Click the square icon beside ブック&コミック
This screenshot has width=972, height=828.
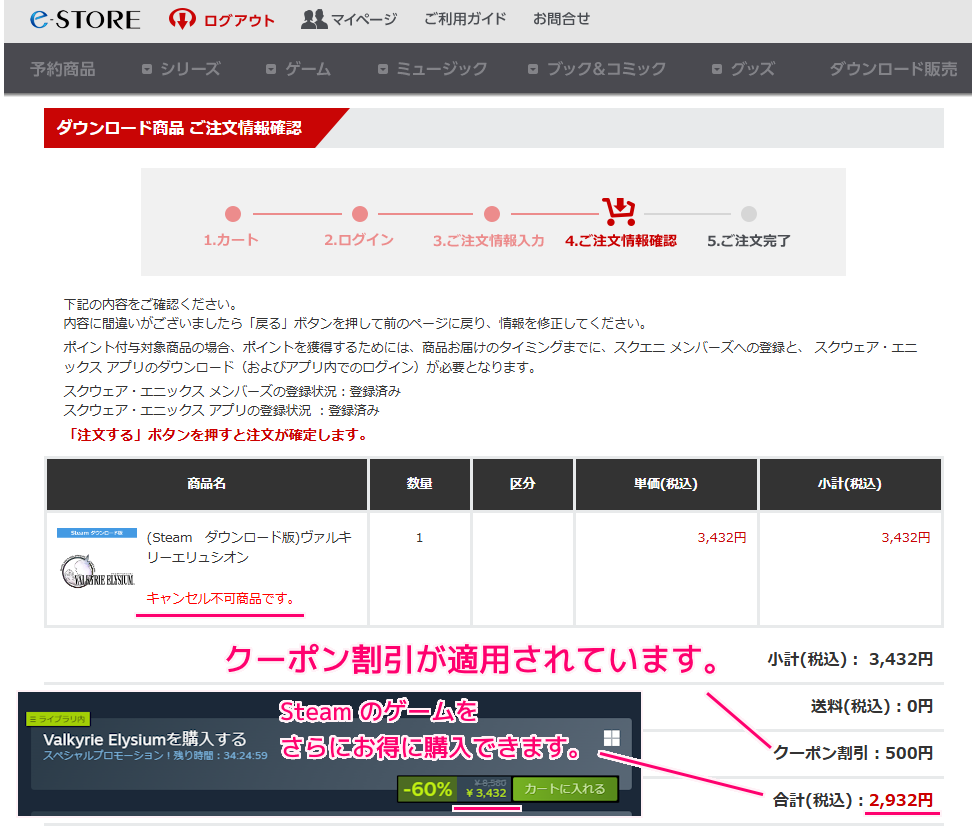point(533,69)
